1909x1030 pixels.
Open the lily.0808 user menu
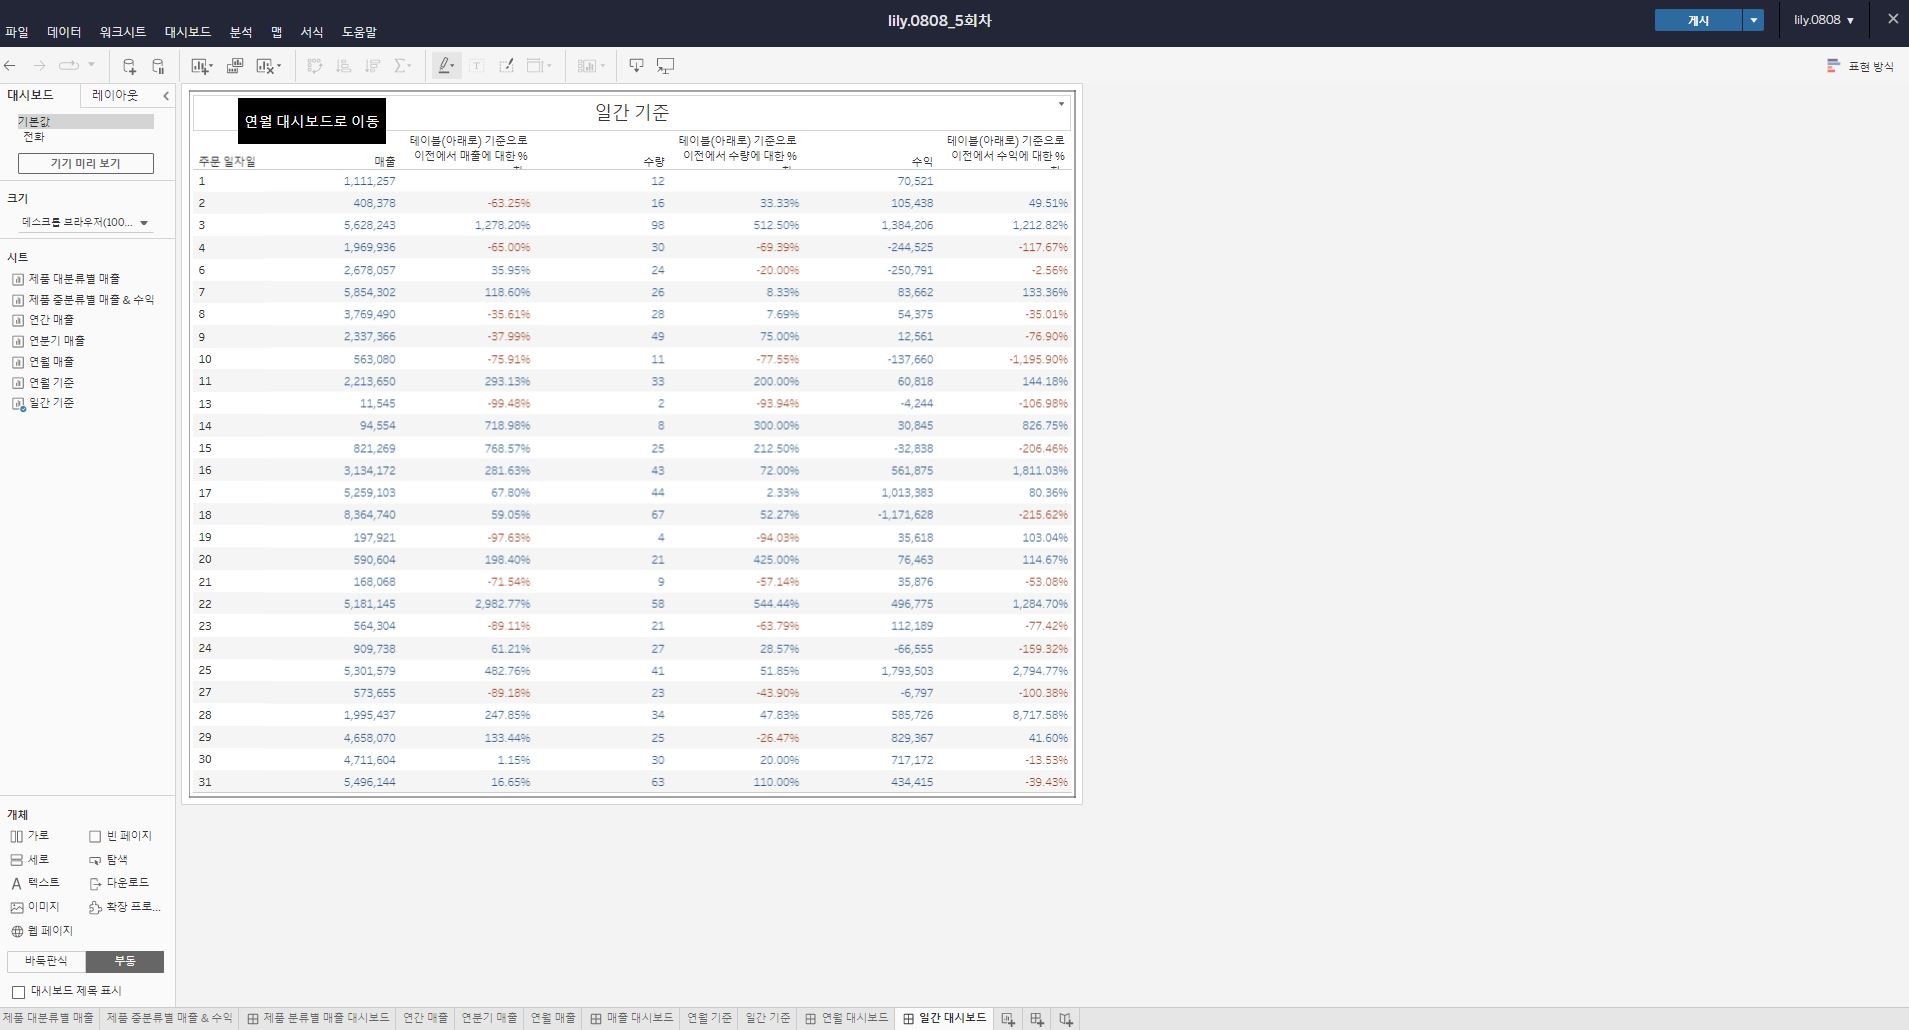tap(1824, 20)
